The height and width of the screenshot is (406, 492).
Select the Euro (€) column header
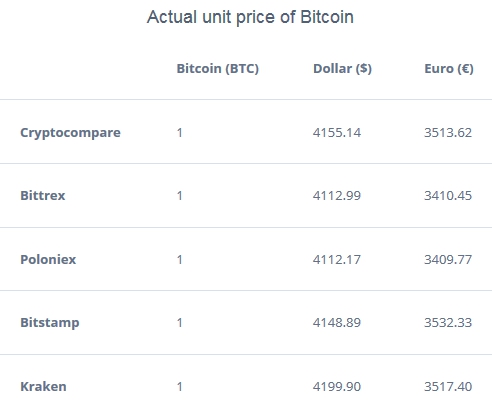coord(449,69)
